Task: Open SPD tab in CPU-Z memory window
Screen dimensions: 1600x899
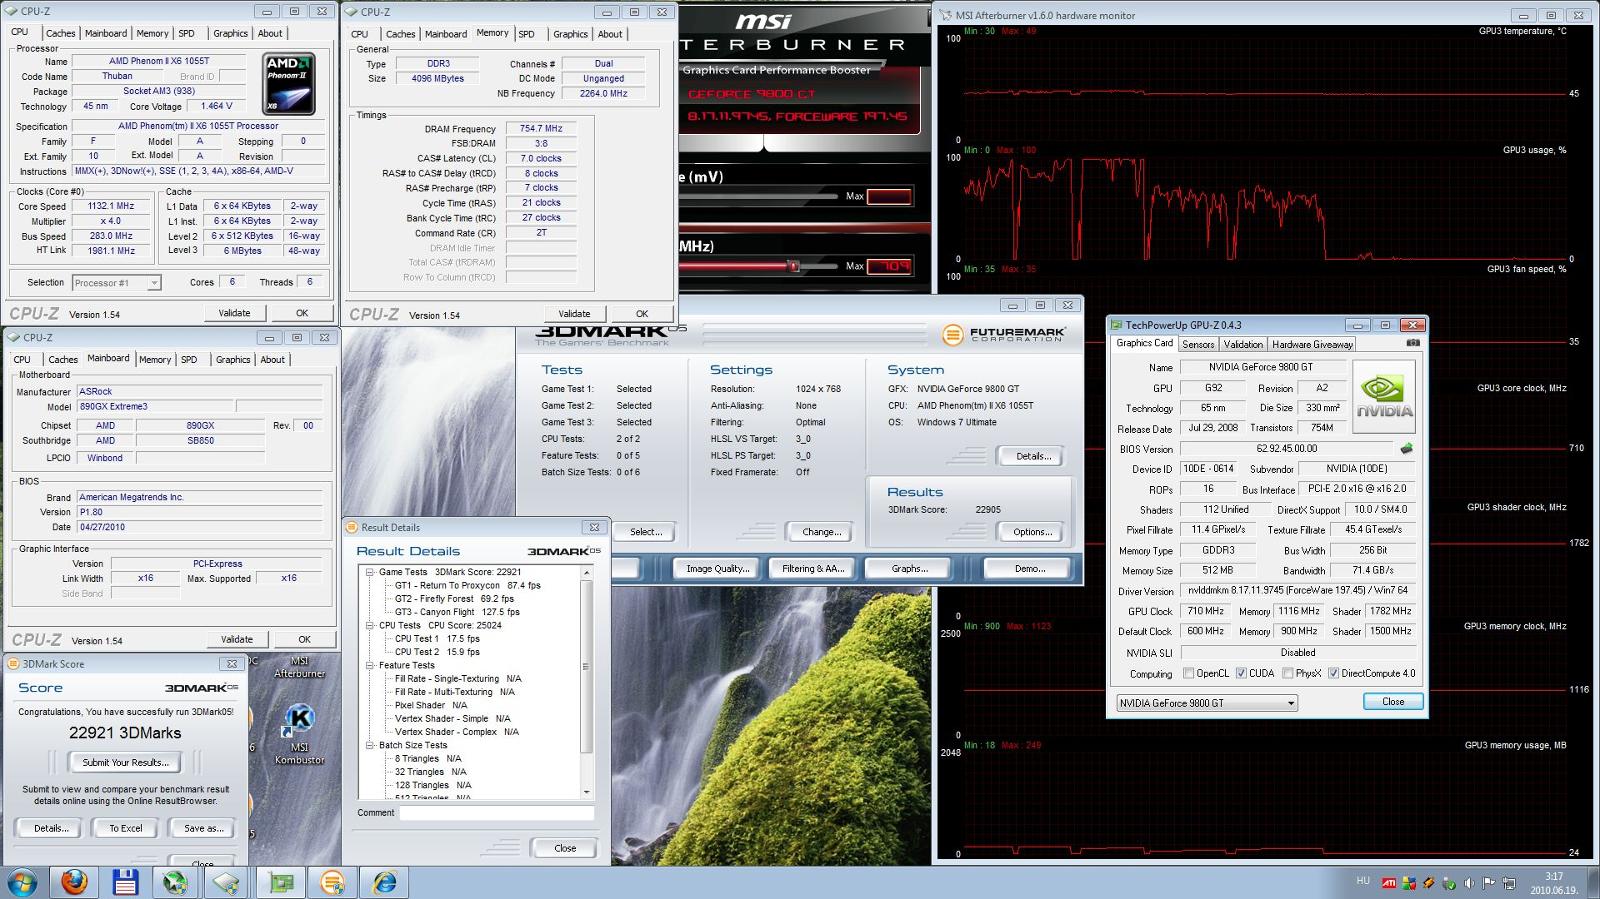Action: tap(526, 34)
